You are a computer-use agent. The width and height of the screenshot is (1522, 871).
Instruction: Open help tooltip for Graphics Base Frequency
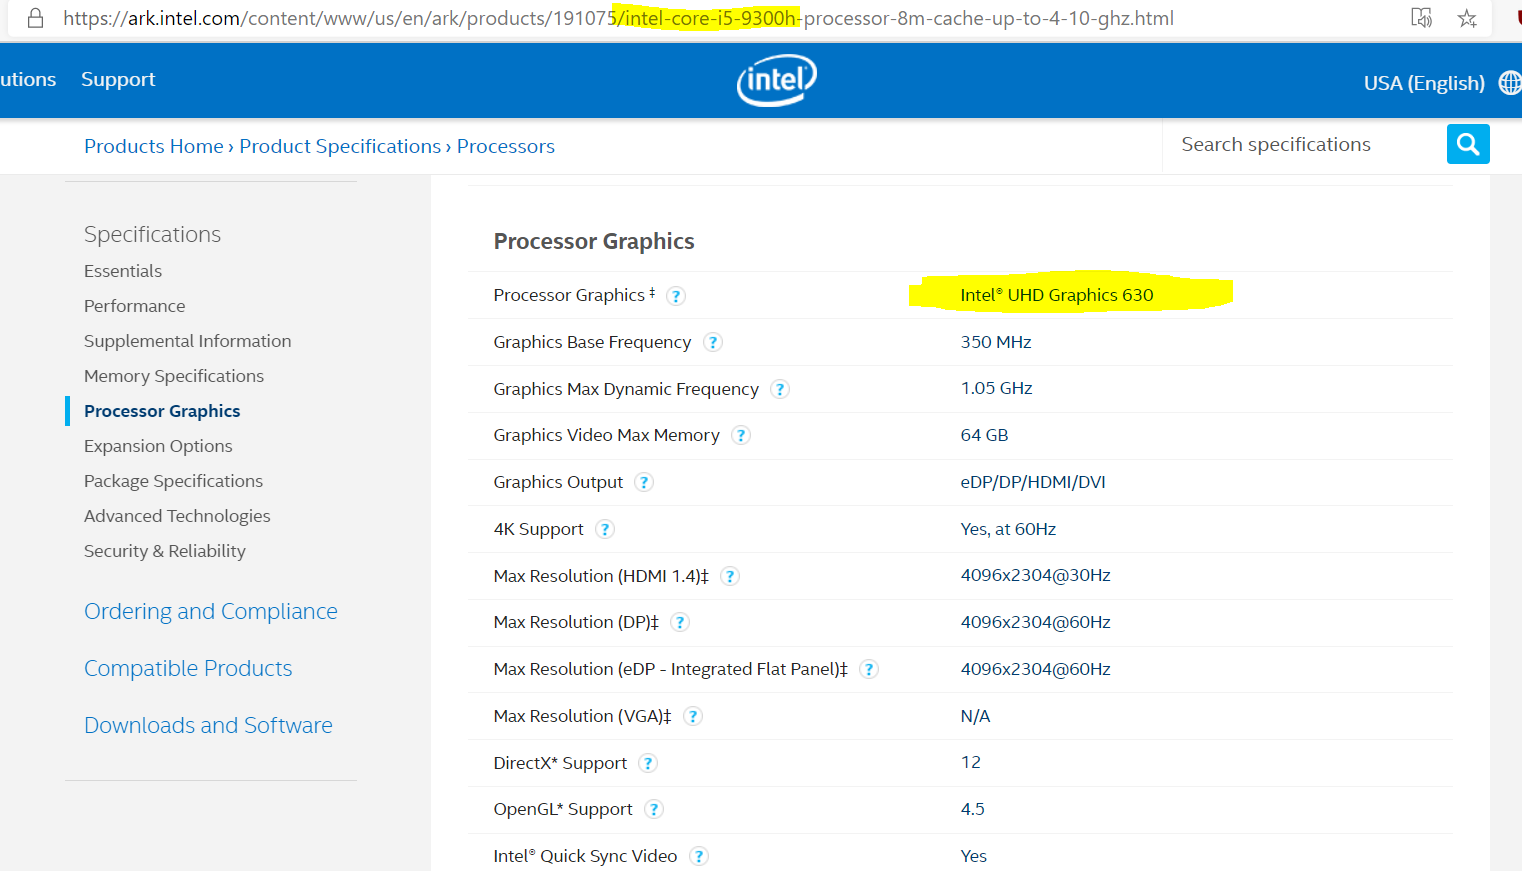pyautogui.click(x=713, y=342)
